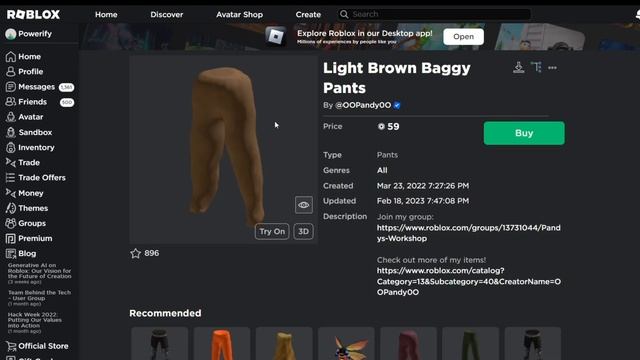Click the download icon beside item title
The width and height of the screenshot is (640, 360).
[x=519, y=67]
